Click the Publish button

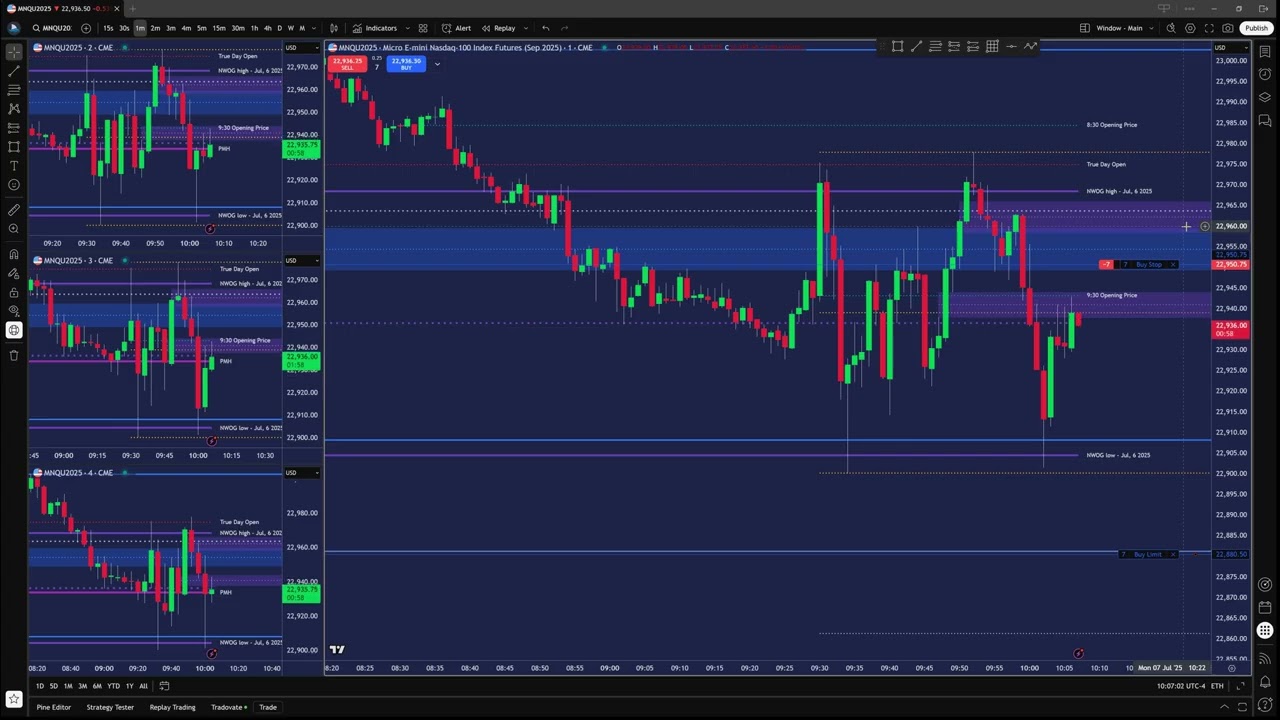click(x=1256, y=28)
